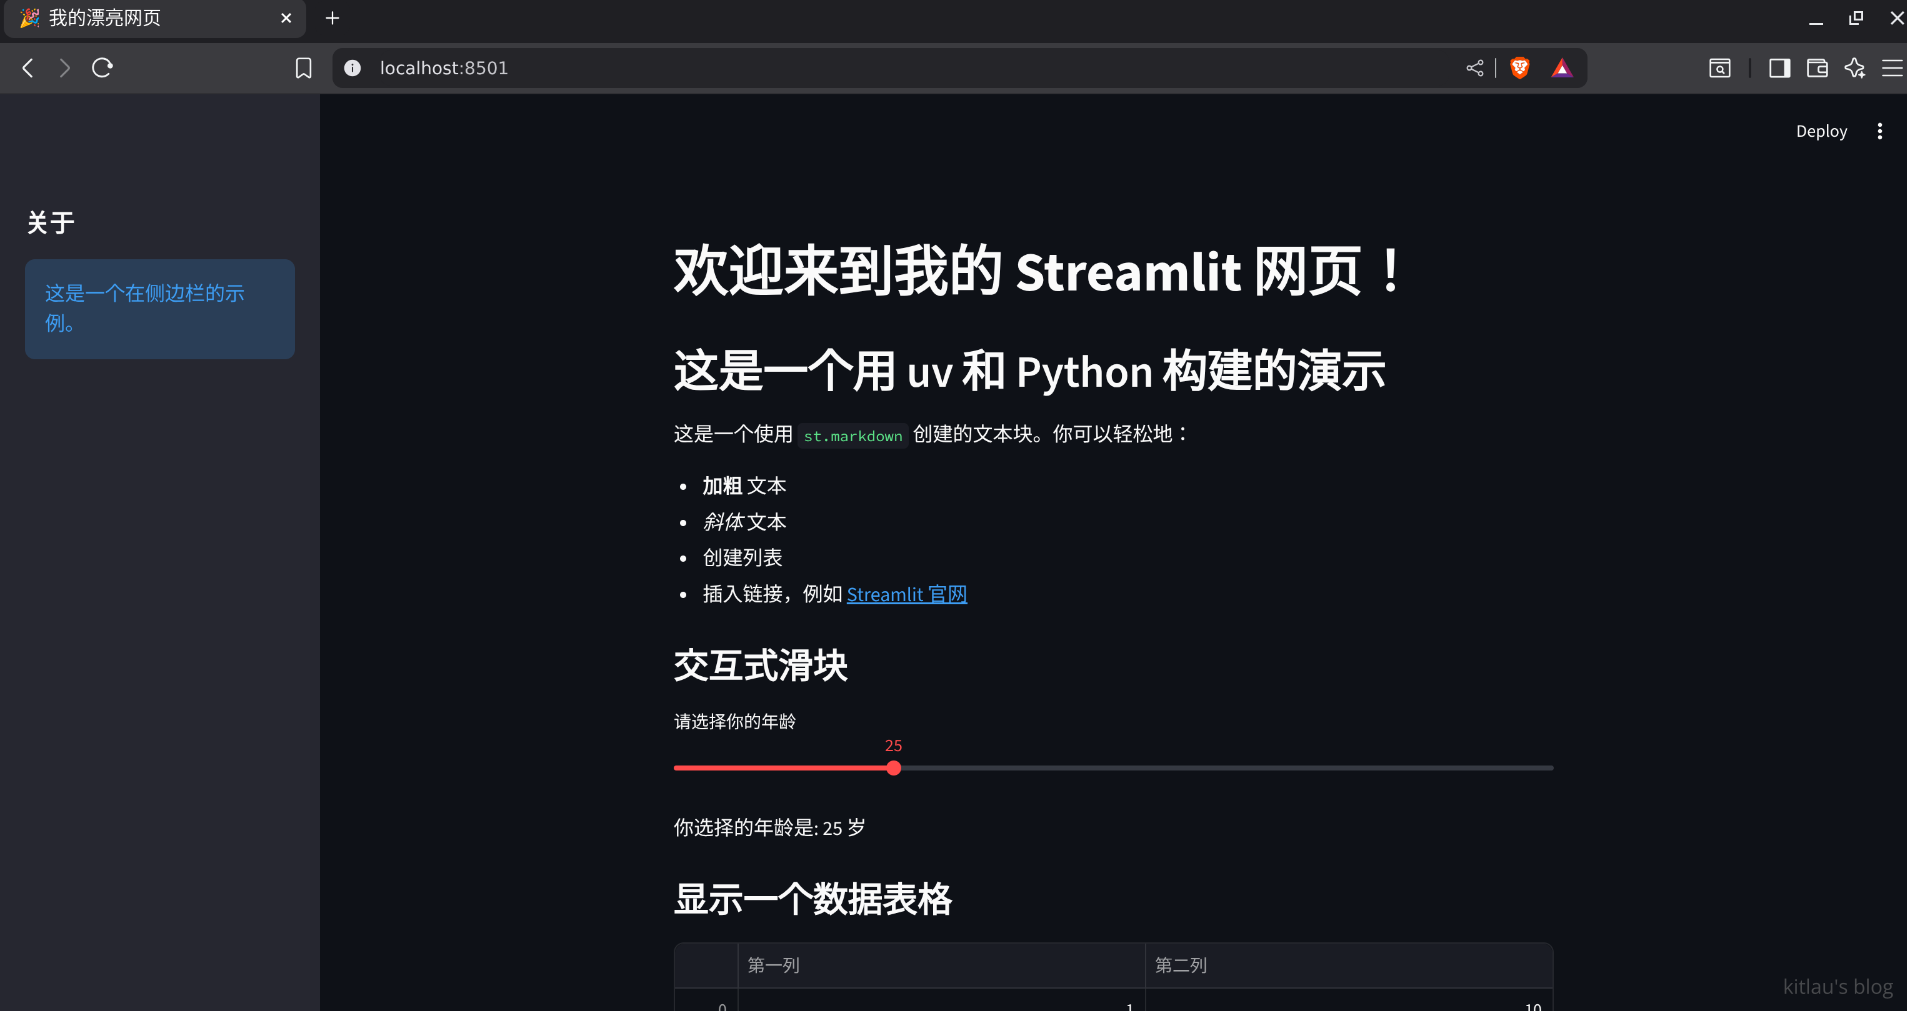Open the browser hamburger menu
This screenshot has width=1907, height=1011.
1892,68
